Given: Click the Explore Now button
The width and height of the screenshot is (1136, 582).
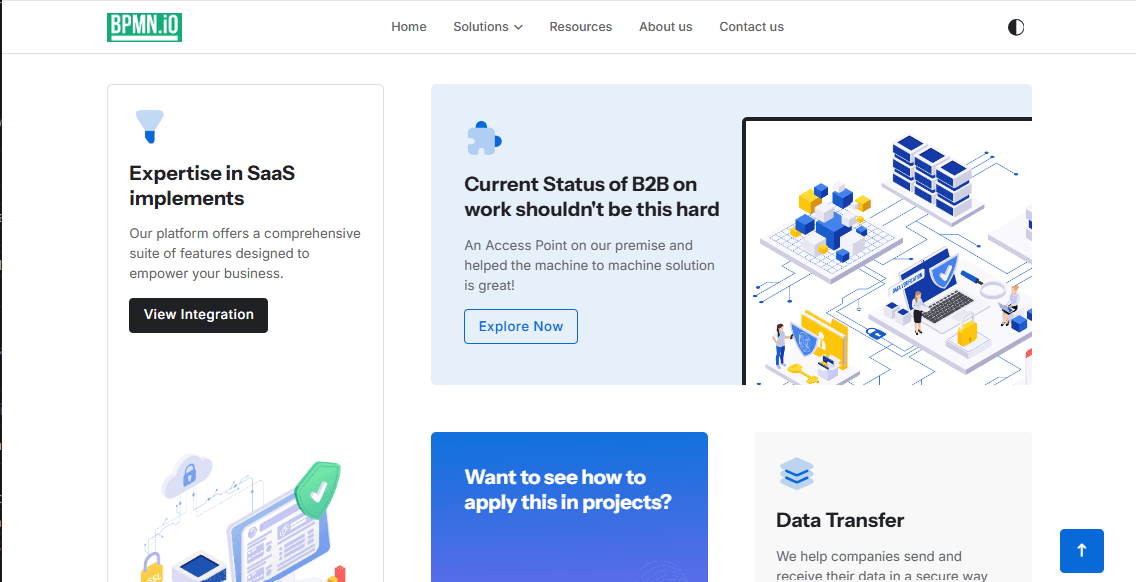Looking at the screenshot, I should 521,326.
